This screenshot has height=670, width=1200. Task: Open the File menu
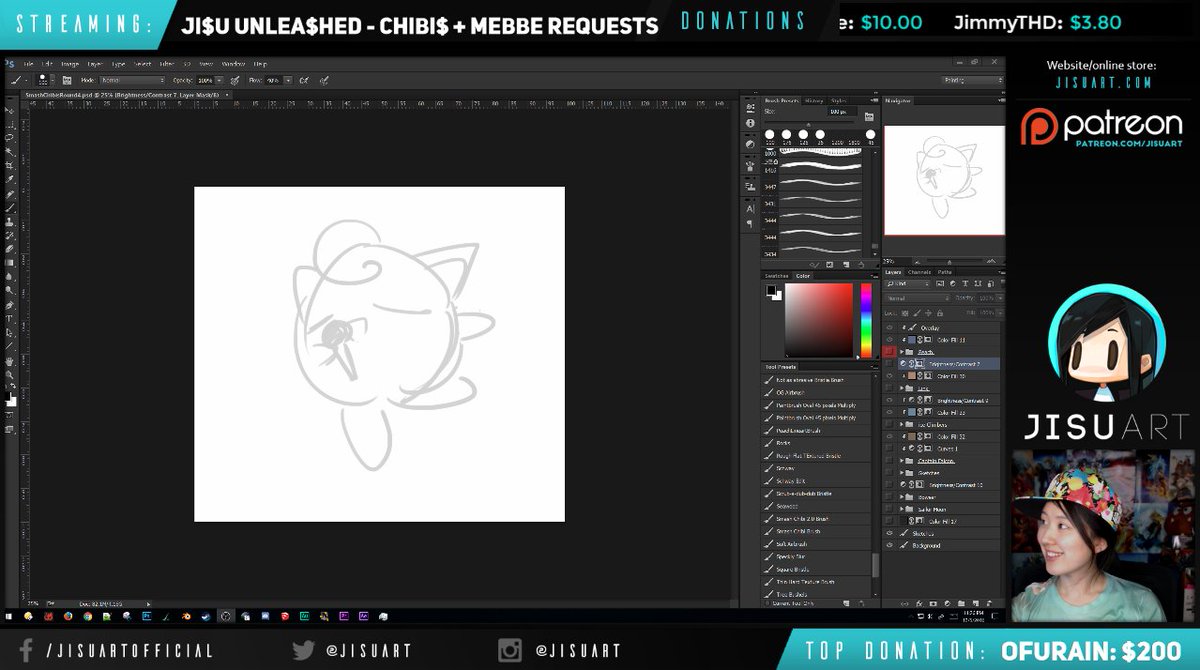coord(28,64)
